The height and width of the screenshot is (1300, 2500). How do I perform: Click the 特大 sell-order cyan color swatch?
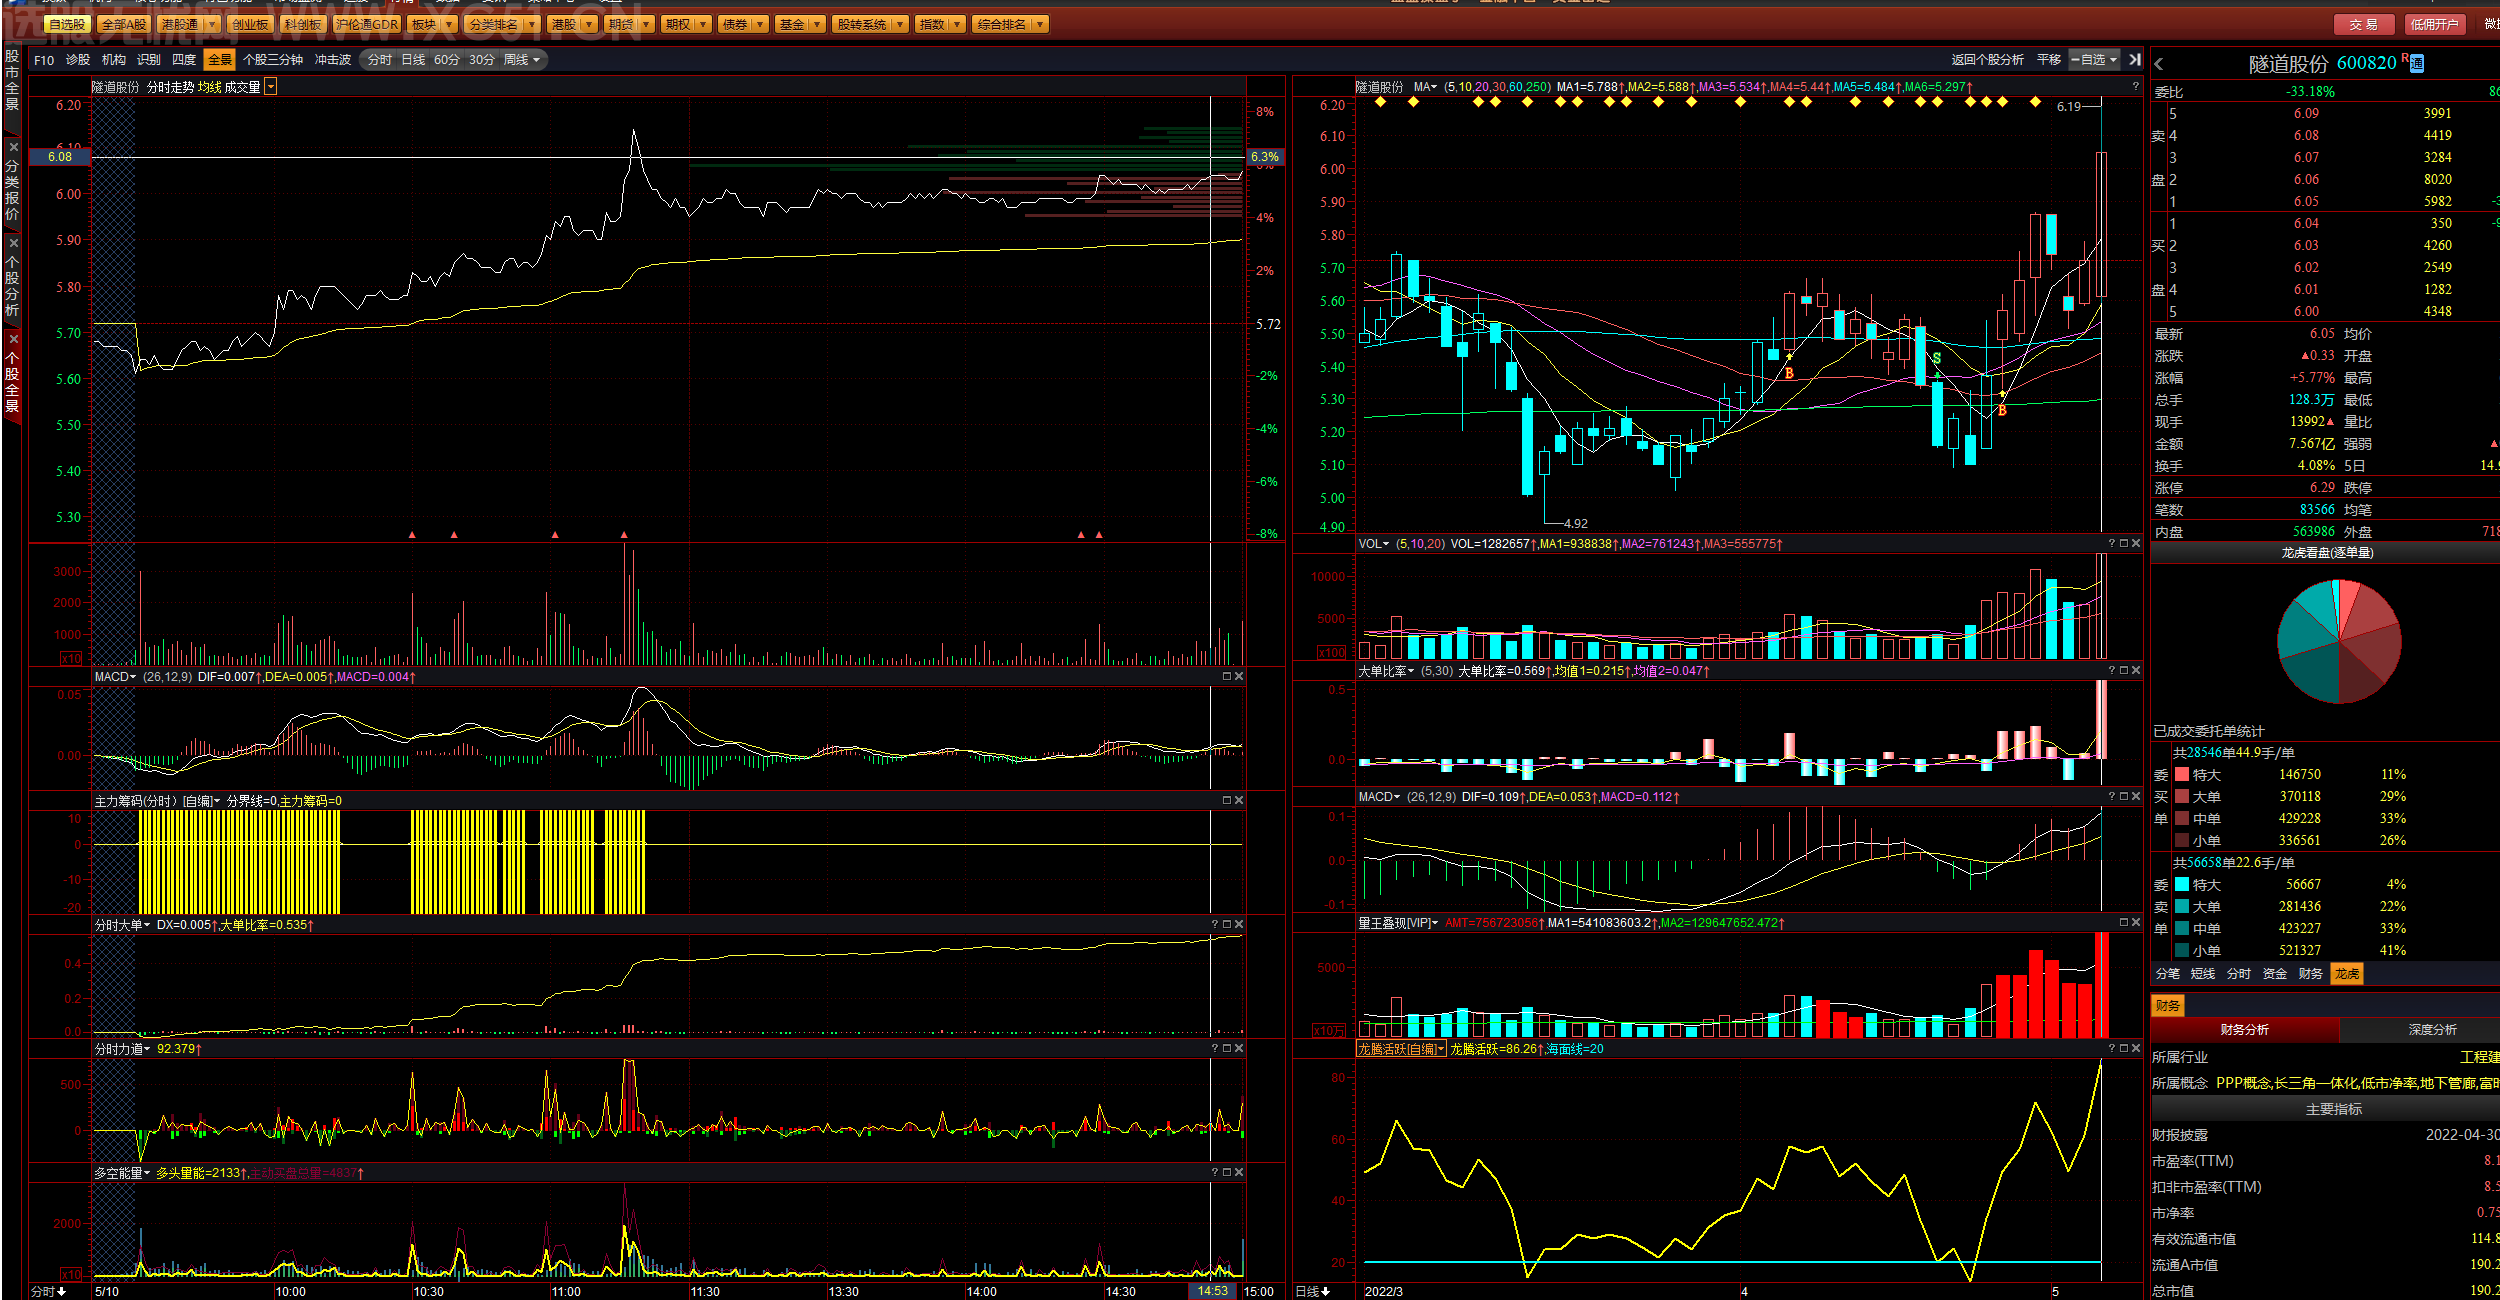tap(2182, 885)
